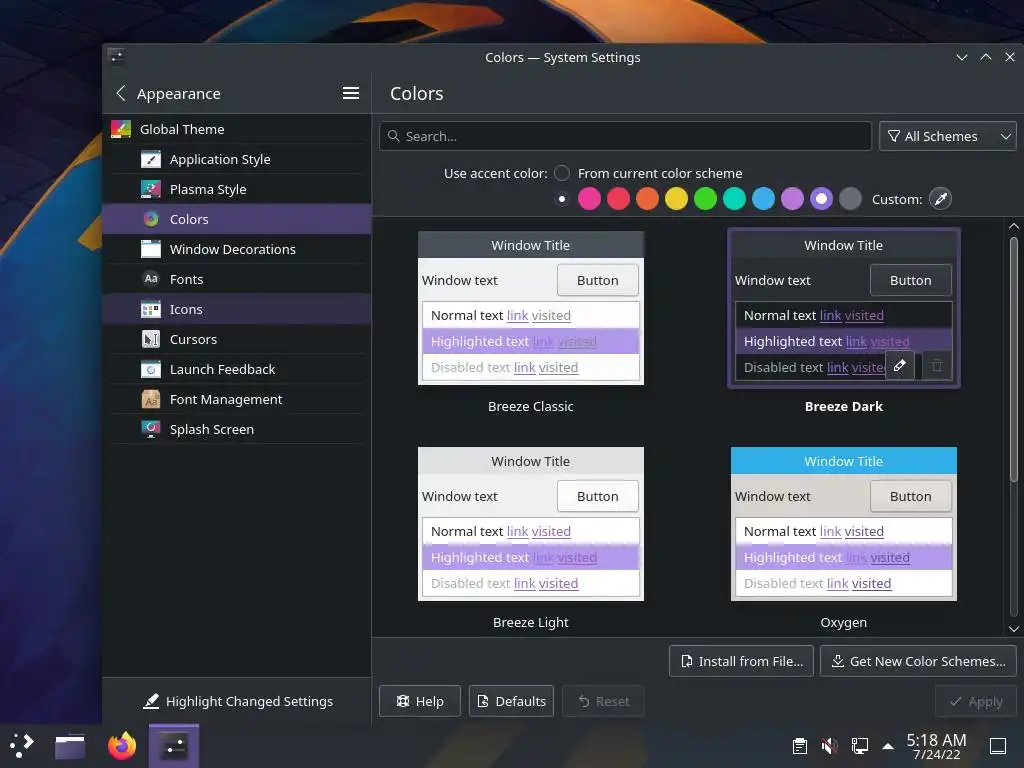The image size is (1024, 768).
Task: Click the Plasma Style icon
Action: point(151,189)
